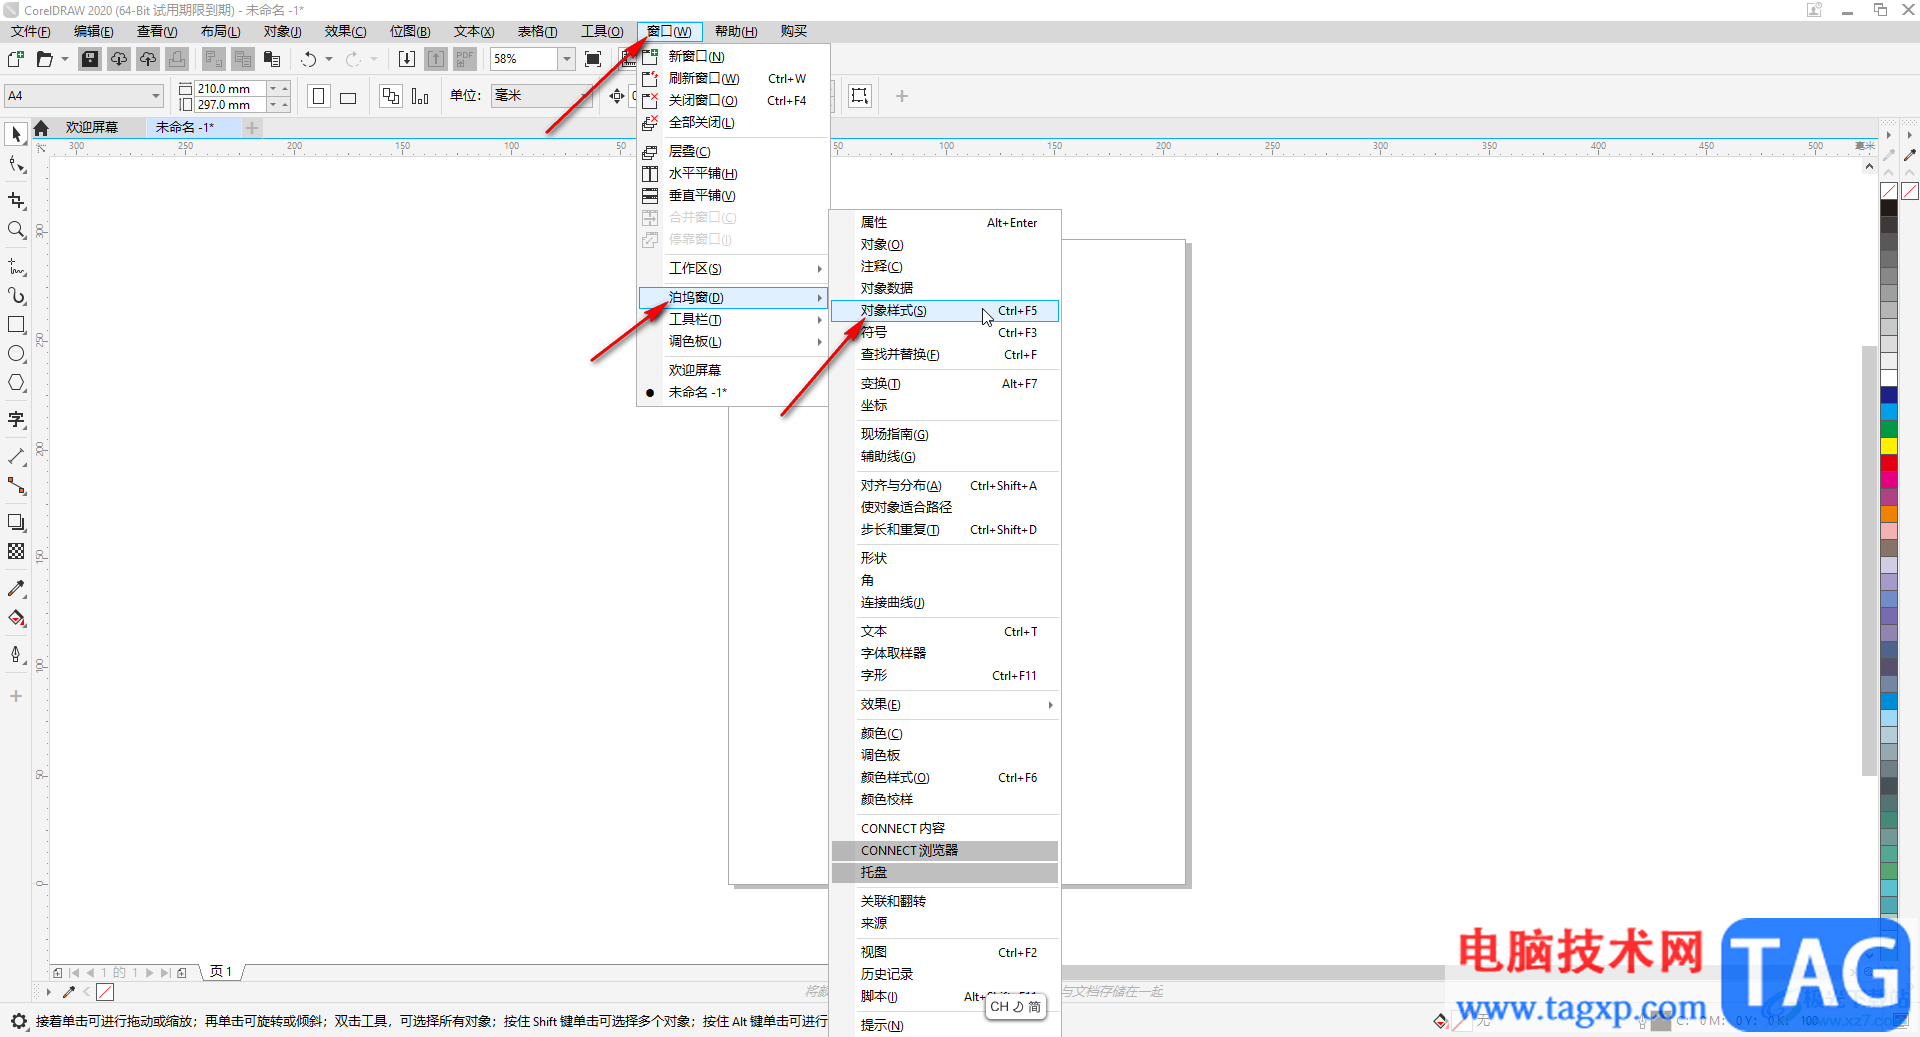1920x1037 pixels.
Task: Select the Freehand tool
Action: coord(16,267)
